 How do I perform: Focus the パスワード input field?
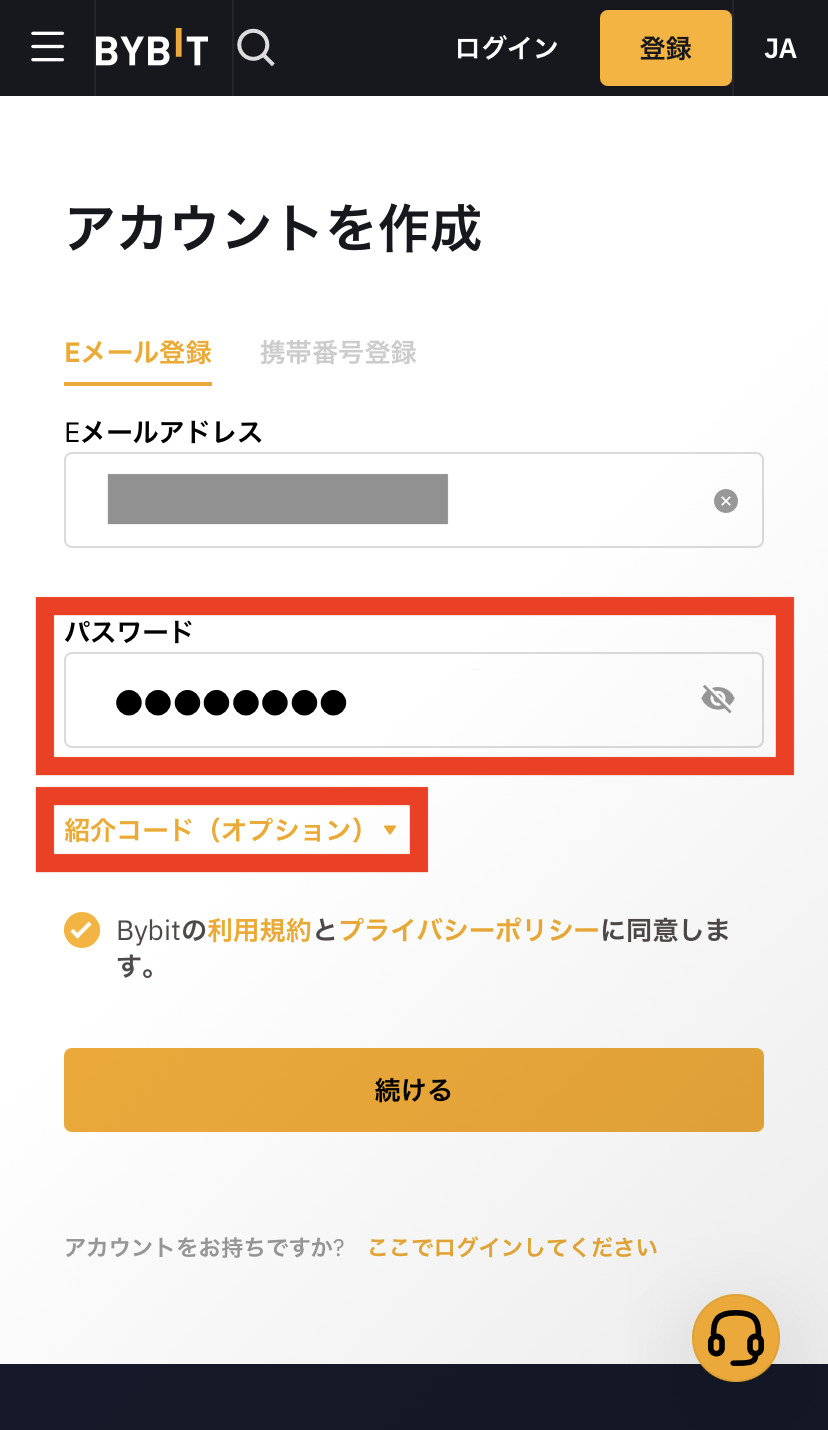pyautogui.click(x=414, y=700)
